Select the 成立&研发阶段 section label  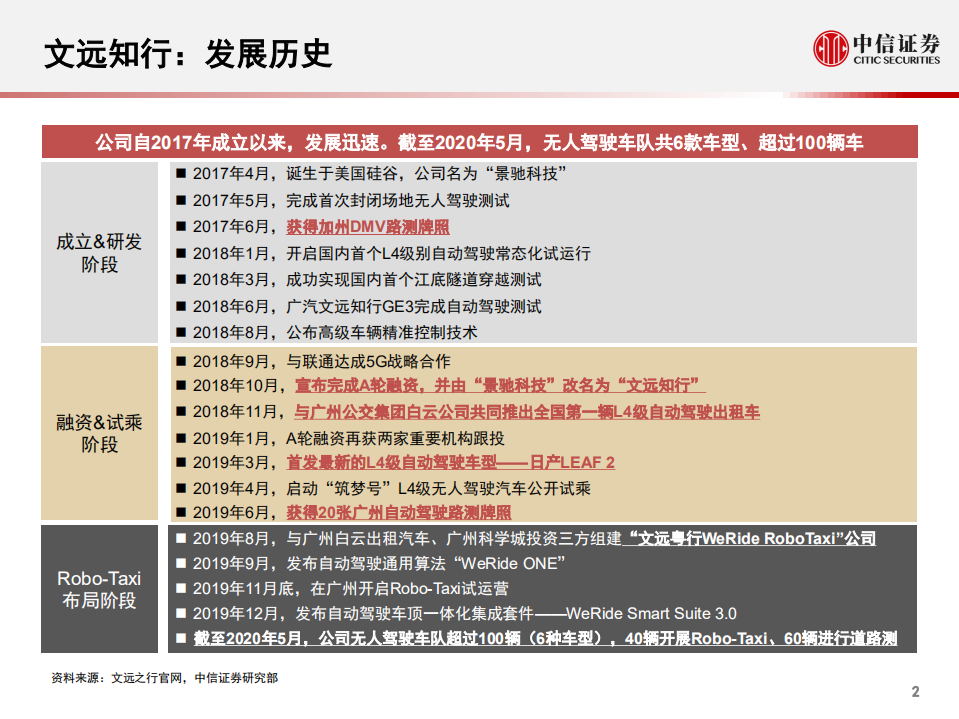click(x=98, y=253)
